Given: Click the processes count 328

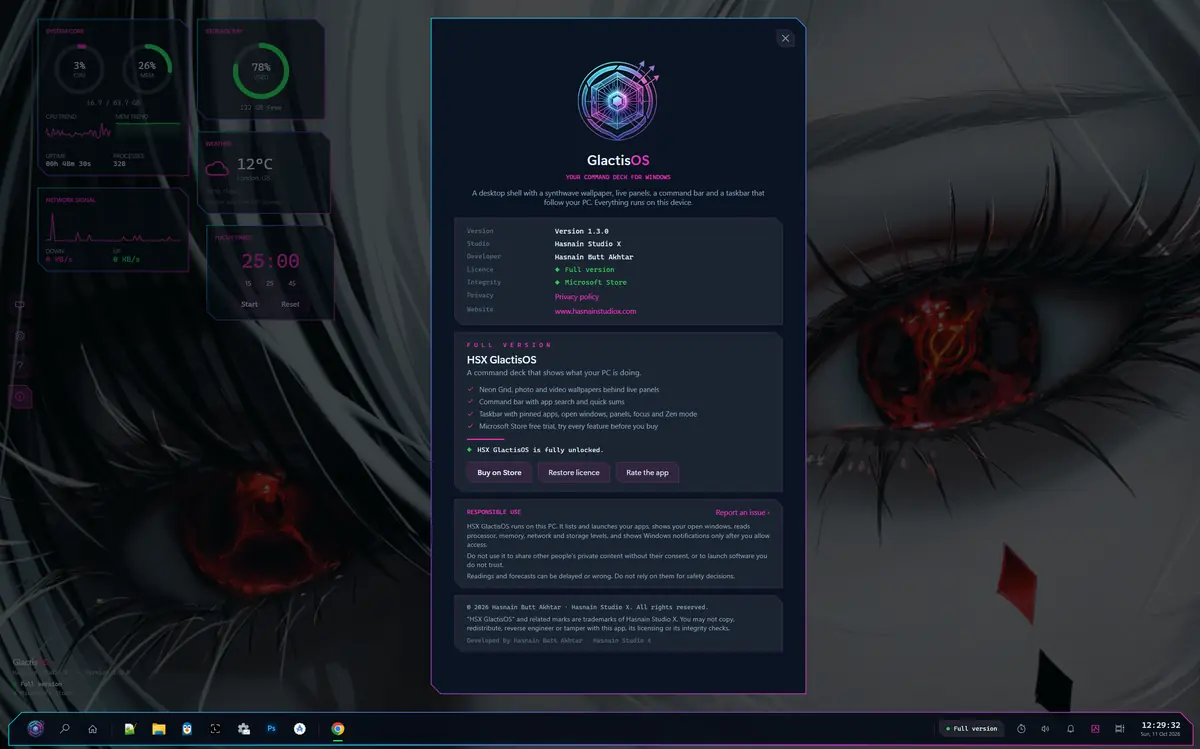Looking at the screenshot, I should click(120, 163).
